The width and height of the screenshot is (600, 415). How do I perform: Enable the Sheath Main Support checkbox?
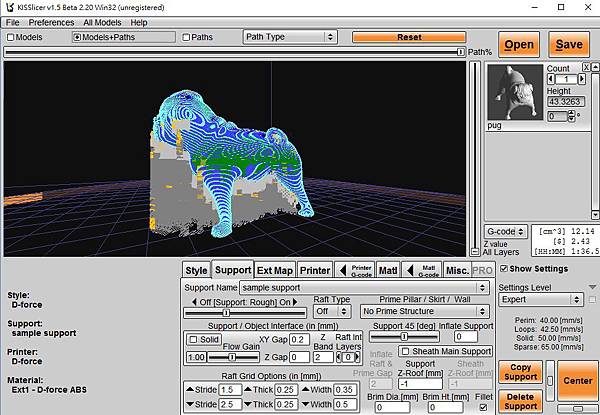coord(405,351)
